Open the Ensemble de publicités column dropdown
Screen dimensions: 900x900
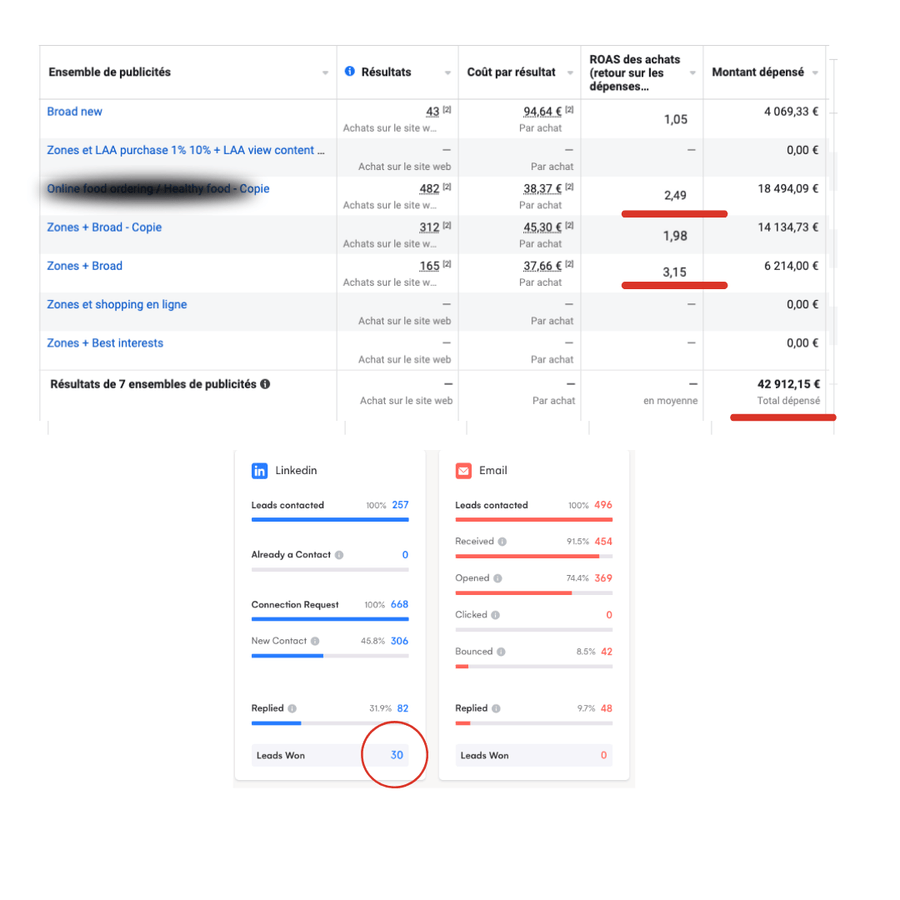[325, 73]
